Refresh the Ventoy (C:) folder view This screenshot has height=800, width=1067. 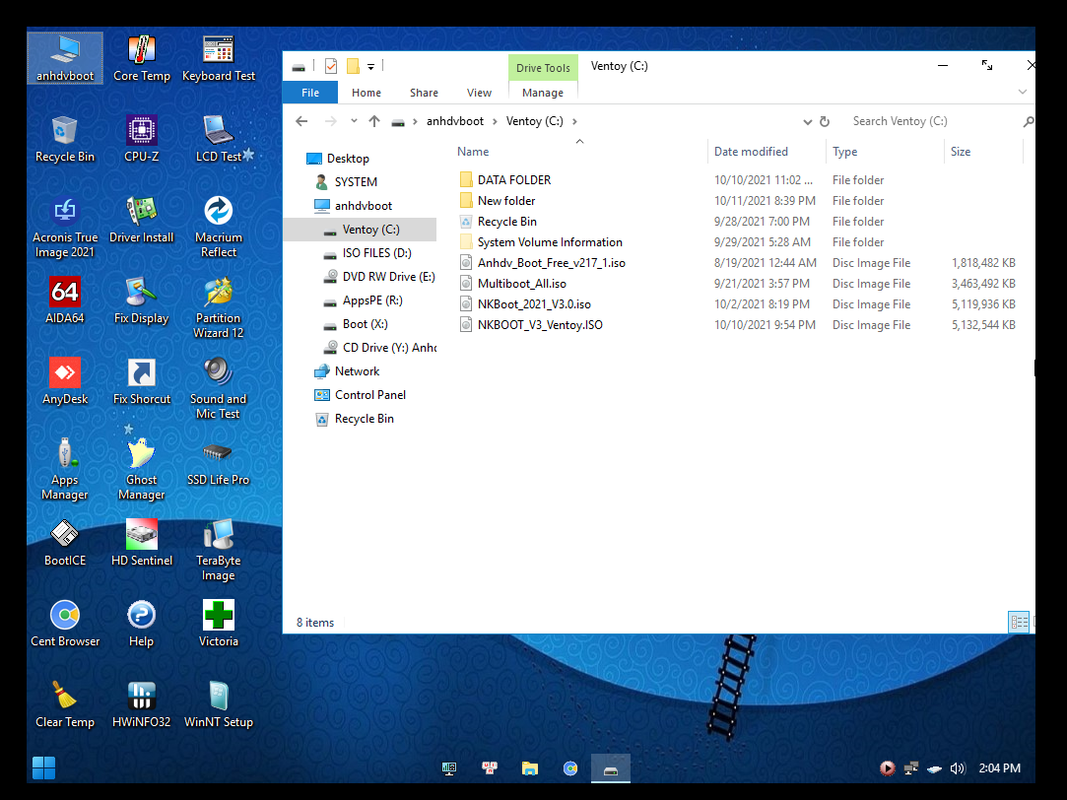click(x=824, y=121)
